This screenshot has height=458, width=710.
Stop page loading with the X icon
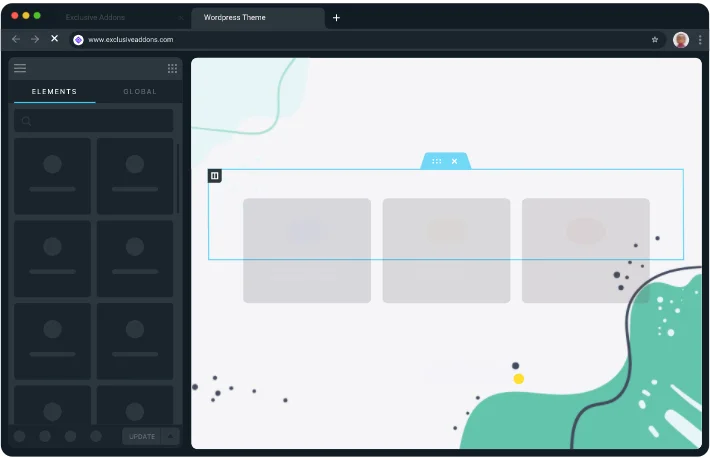54,39
